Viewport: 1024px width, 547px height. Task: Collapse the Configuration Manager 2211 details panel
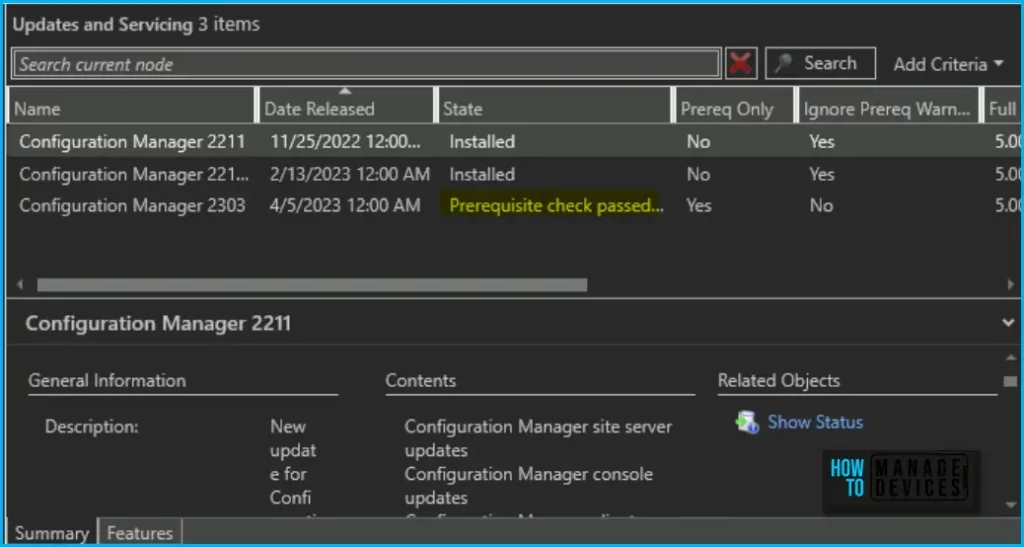point(1008,323)
